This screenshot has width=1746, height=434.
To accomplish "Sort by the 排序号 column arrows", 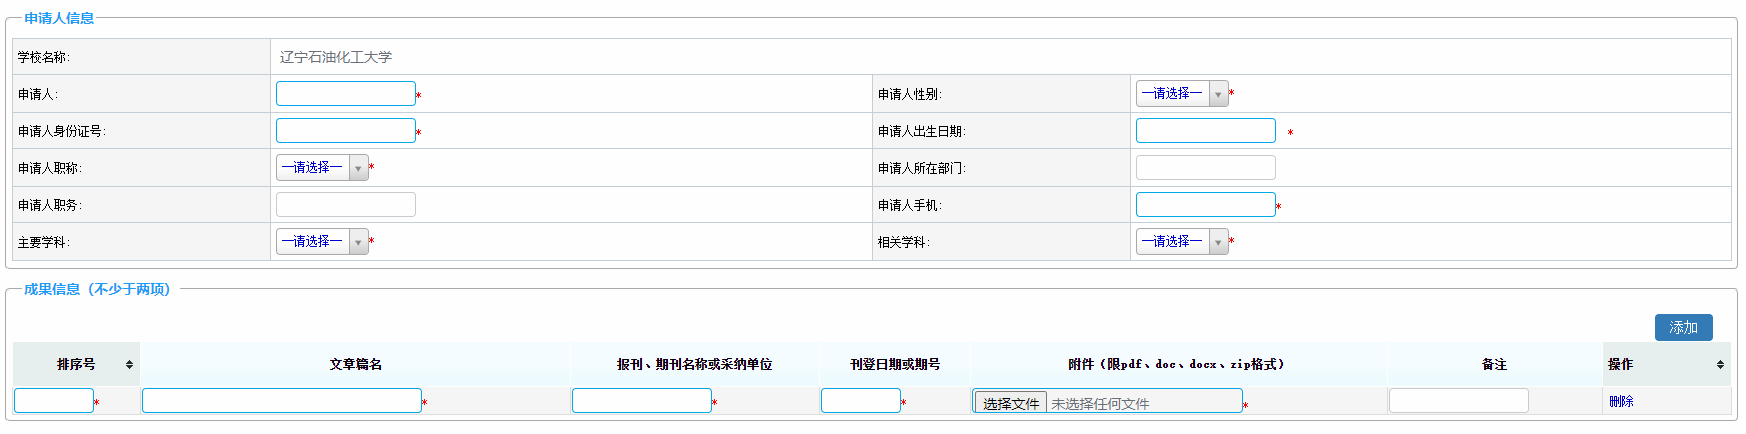I will [x=129, y=365].
